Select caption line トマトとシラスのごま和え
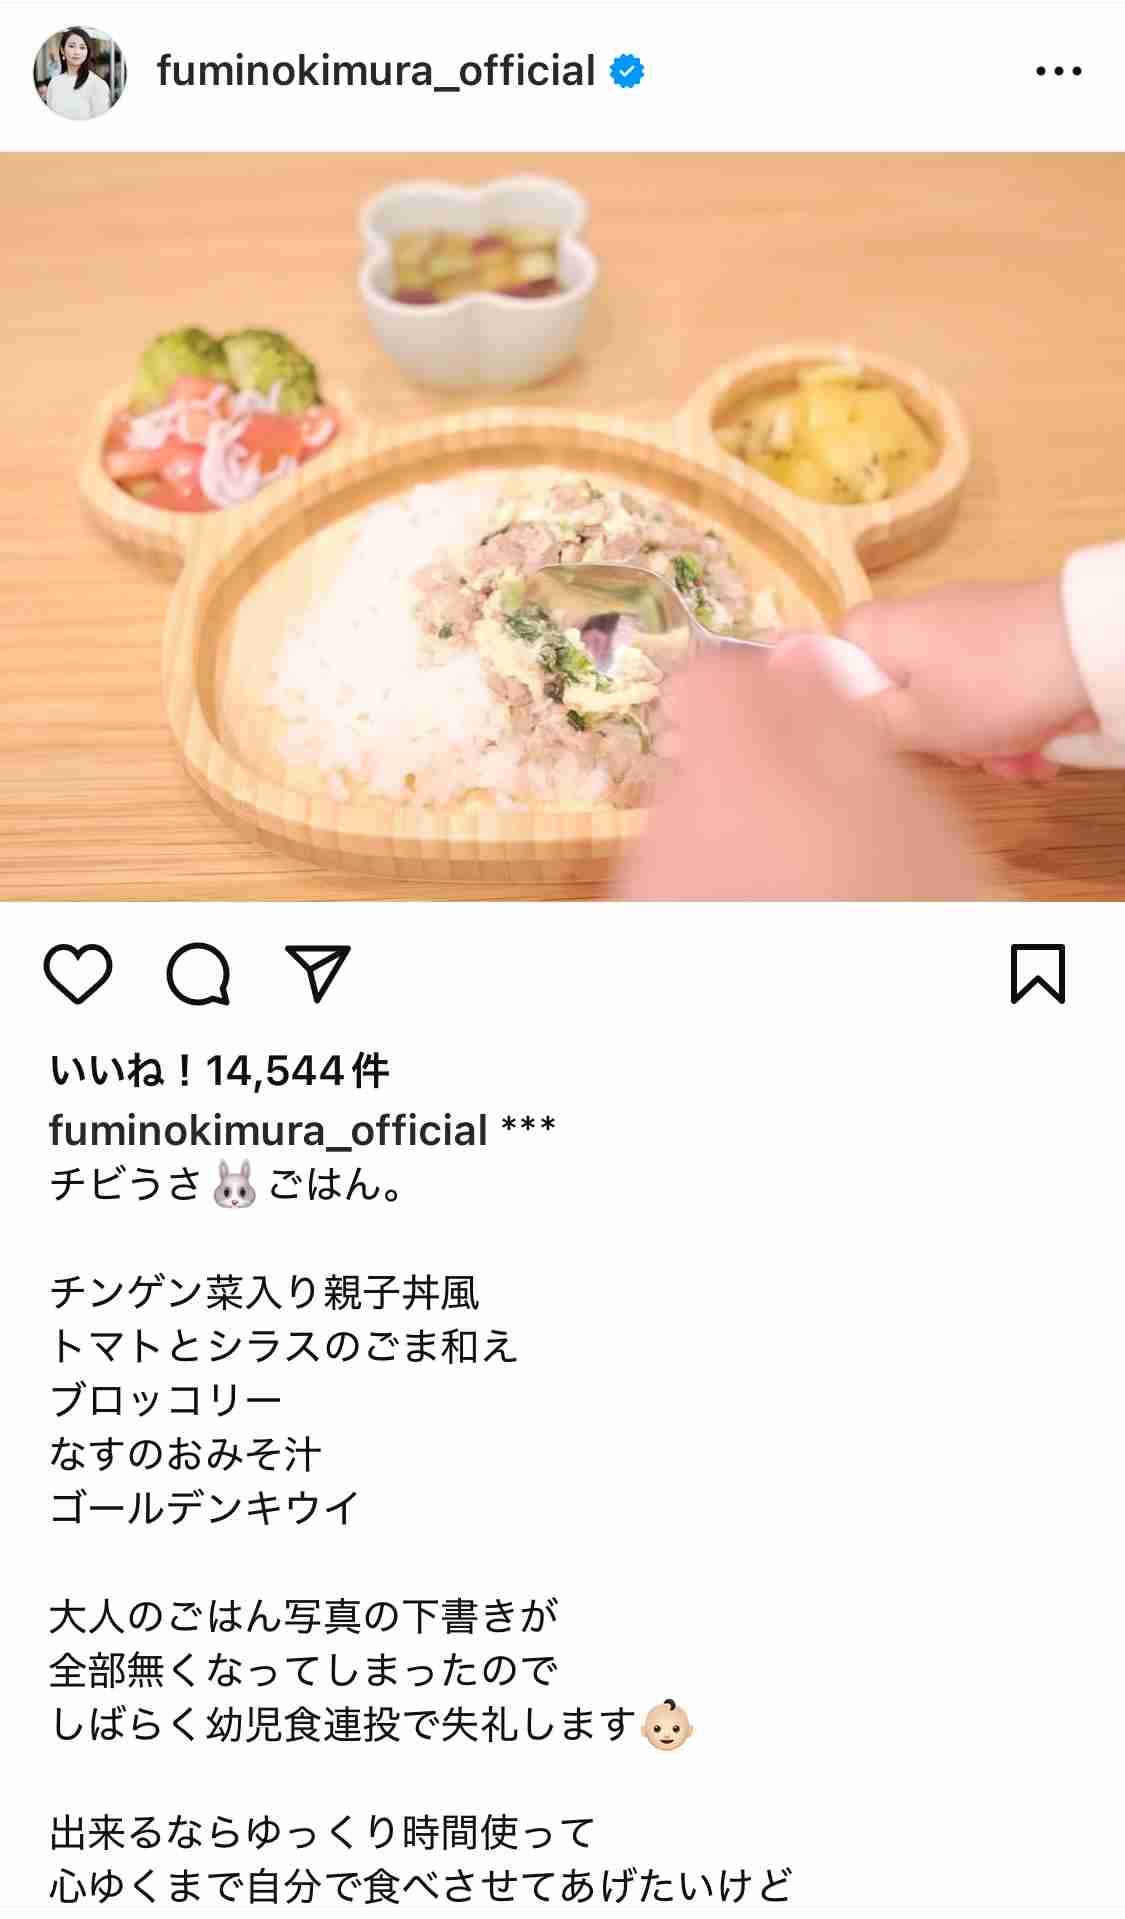1125x1919 pixels. (x=284, y=1347)
